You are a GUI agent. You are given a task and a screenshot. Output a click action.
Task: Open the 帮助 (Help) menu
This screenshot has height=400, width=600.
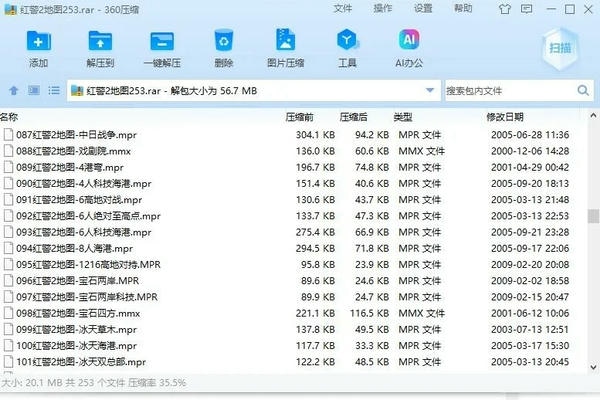click(x=463, y=8)
